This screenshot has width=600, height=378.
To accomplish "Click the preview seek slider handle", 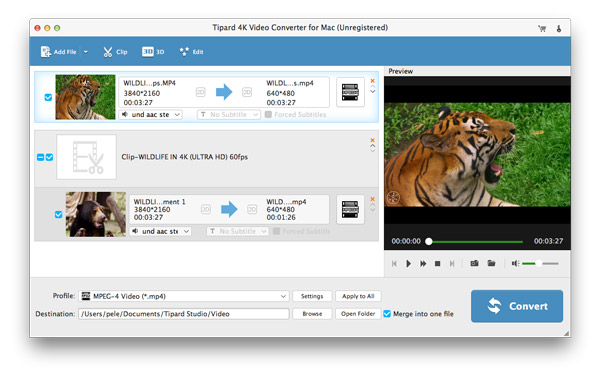I will click(429, 241).
